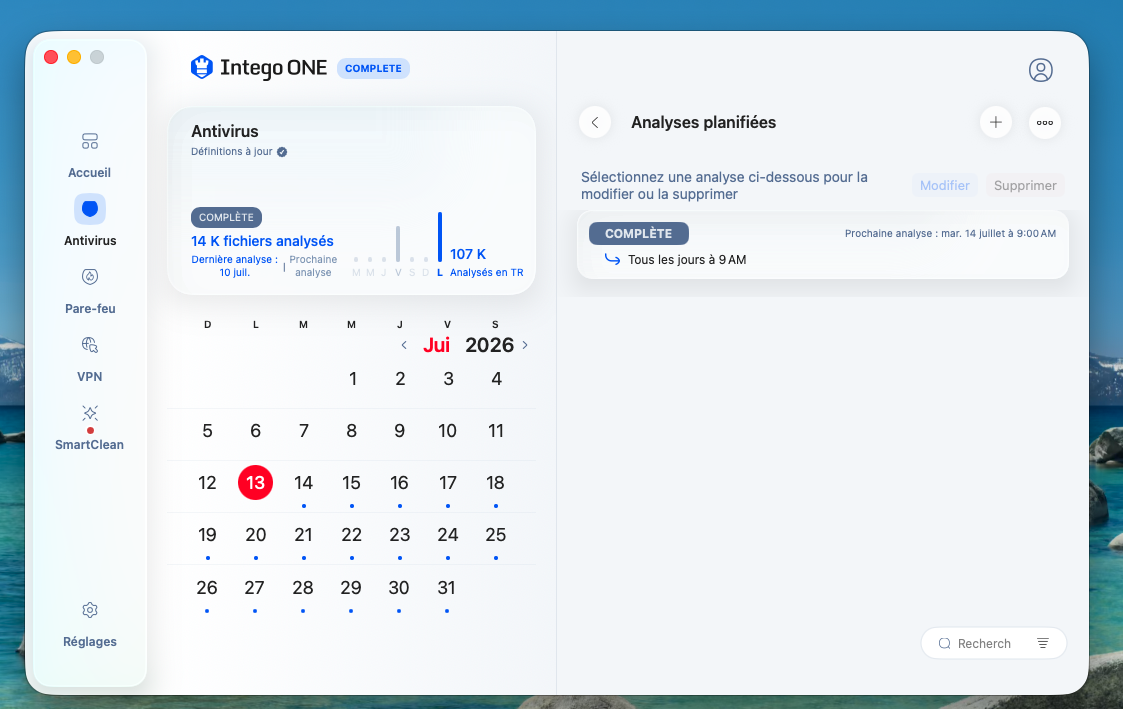
Task: Click the definitions up-to-date checkmark badge
Action: point(282,152)
